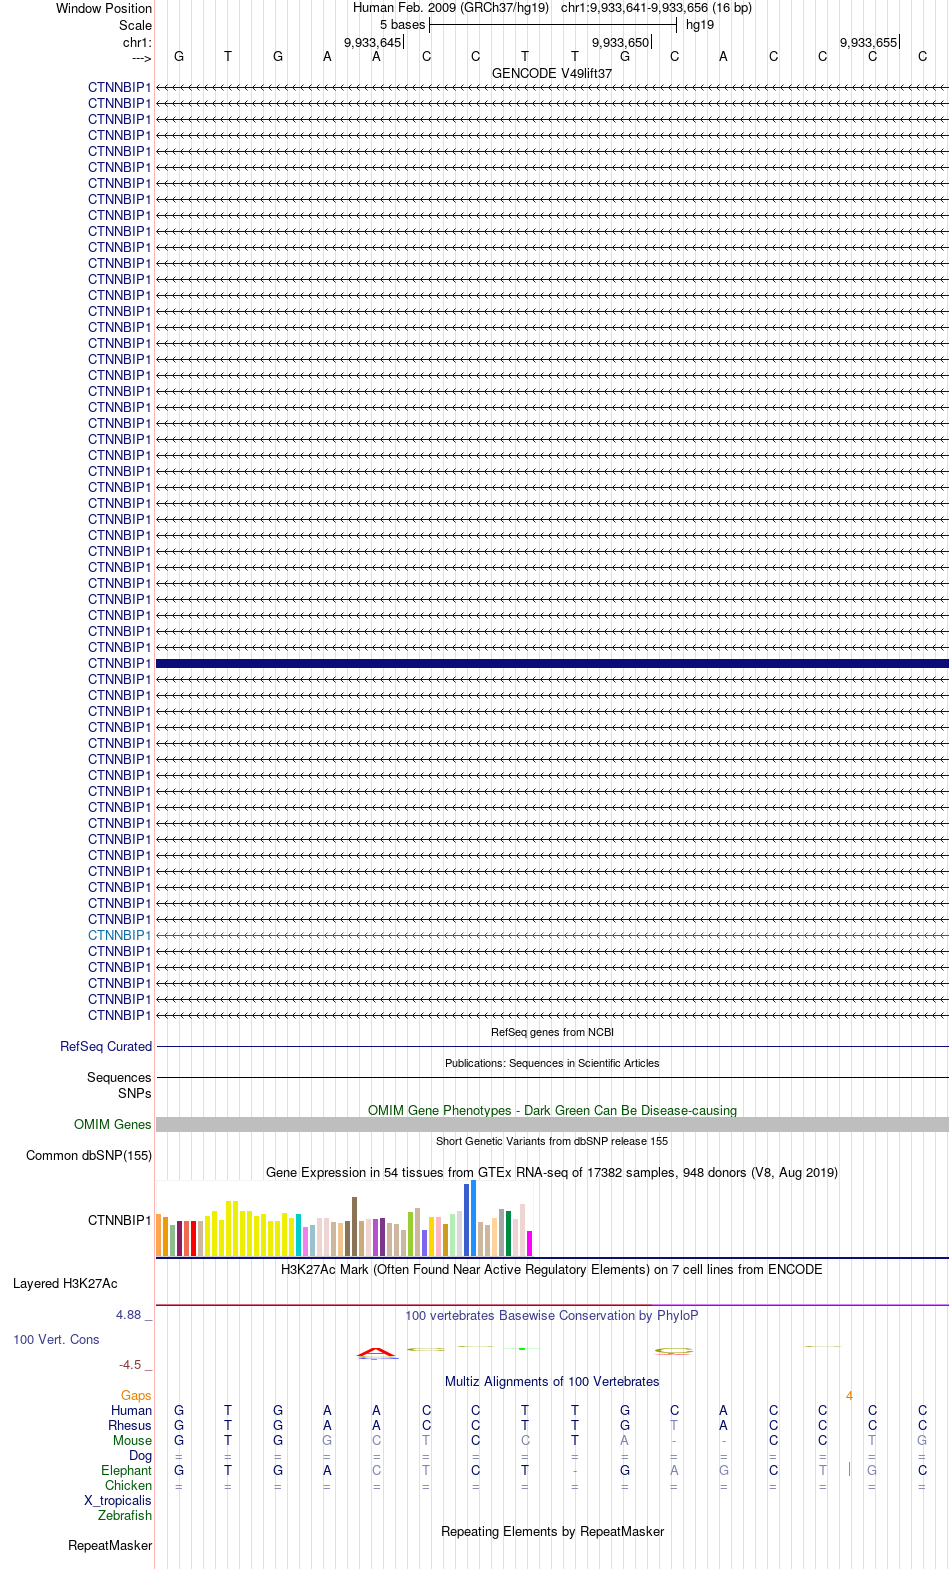
Task: Click the ---> sequence direction arrow label
Action: [x=141, y=58]
